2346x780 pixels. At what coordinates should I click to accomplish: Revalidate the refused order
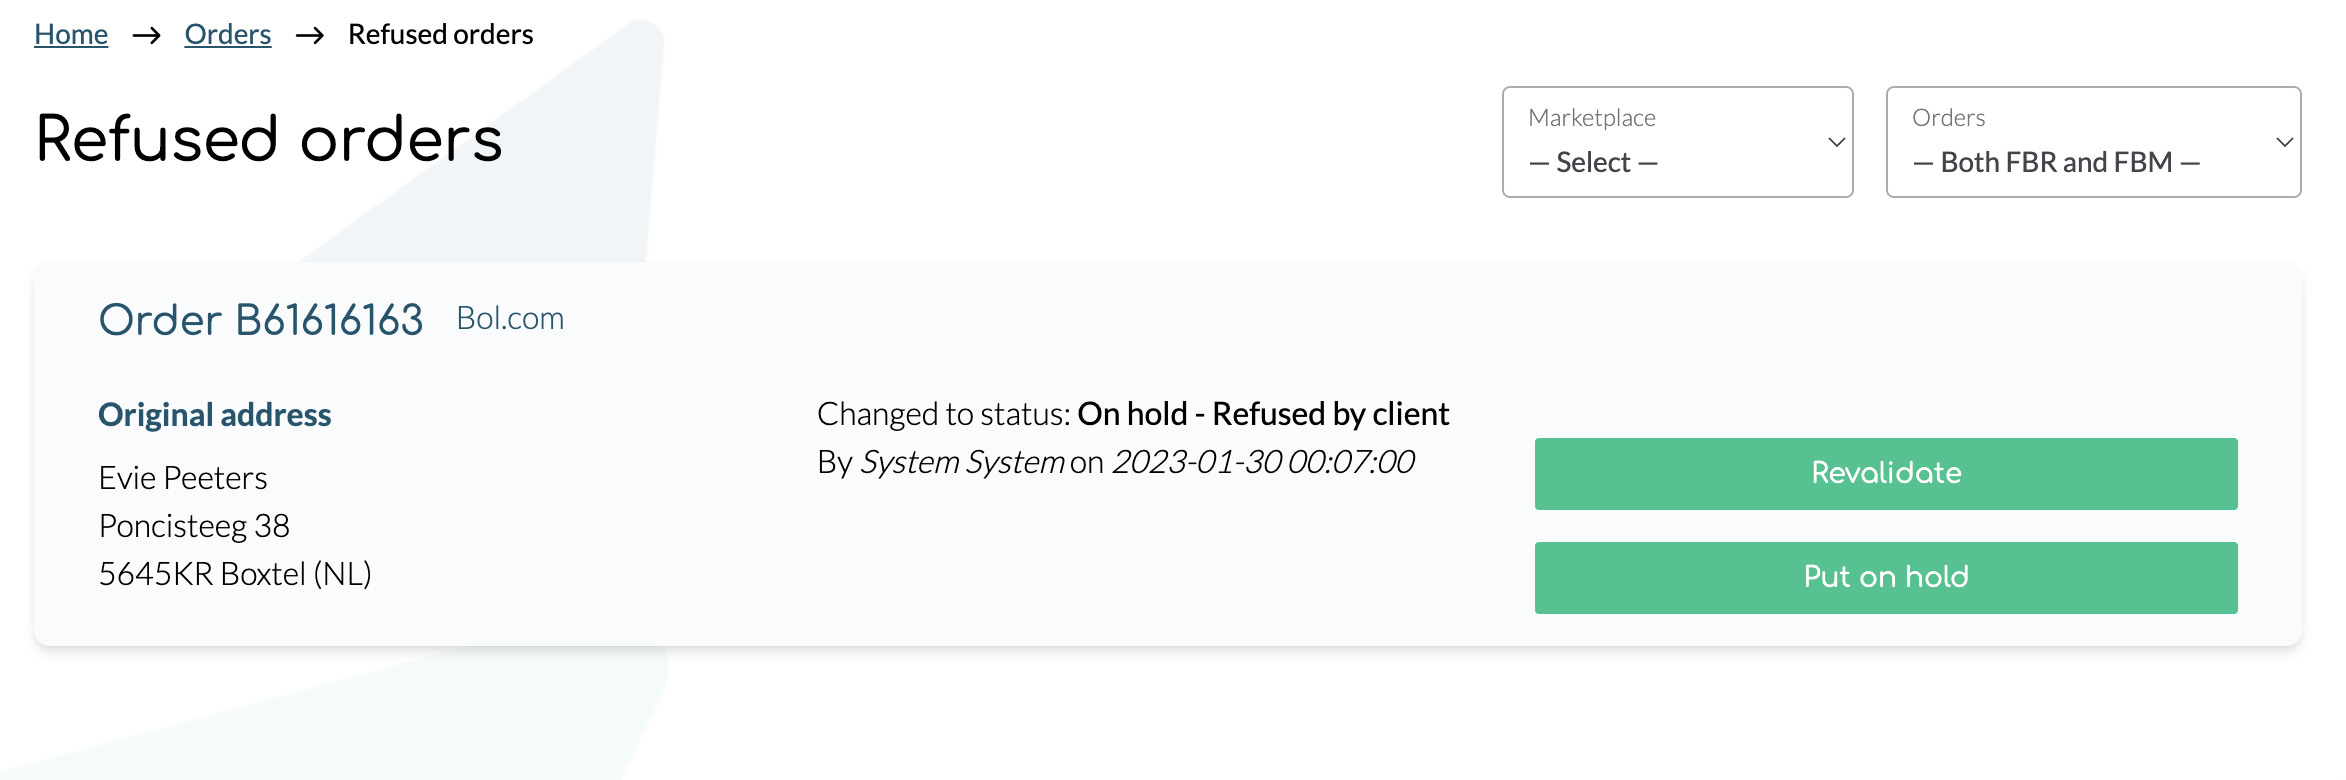tap(1886, 474)
